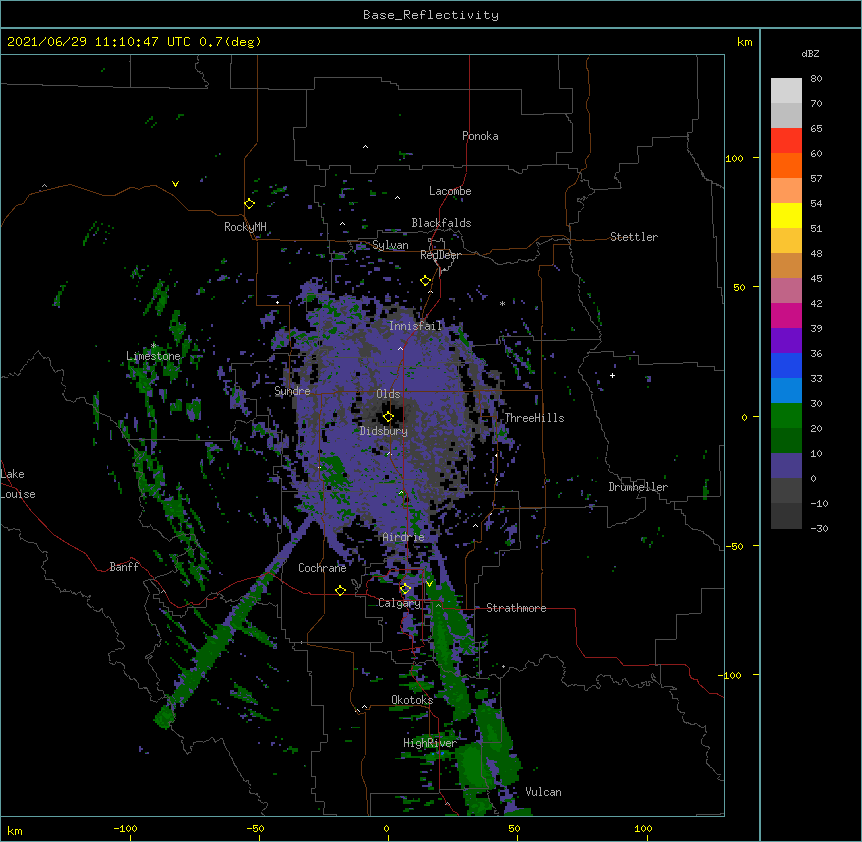The image size is (862, 842).
Task: Click the yellow V marker in the northwest
Action: pyautogui.click(x=175, y=184)
